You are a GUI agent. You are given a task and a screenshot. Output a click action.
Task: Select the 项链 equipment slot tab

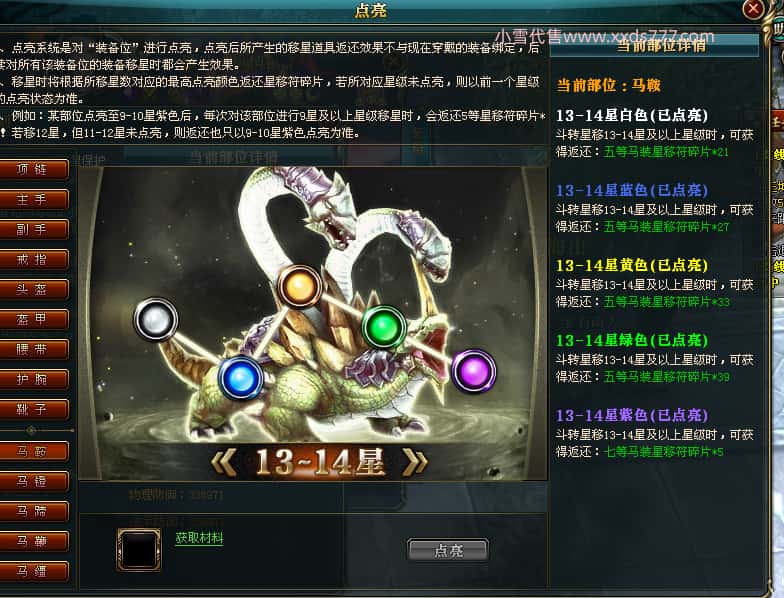click(x=32, y=170)
